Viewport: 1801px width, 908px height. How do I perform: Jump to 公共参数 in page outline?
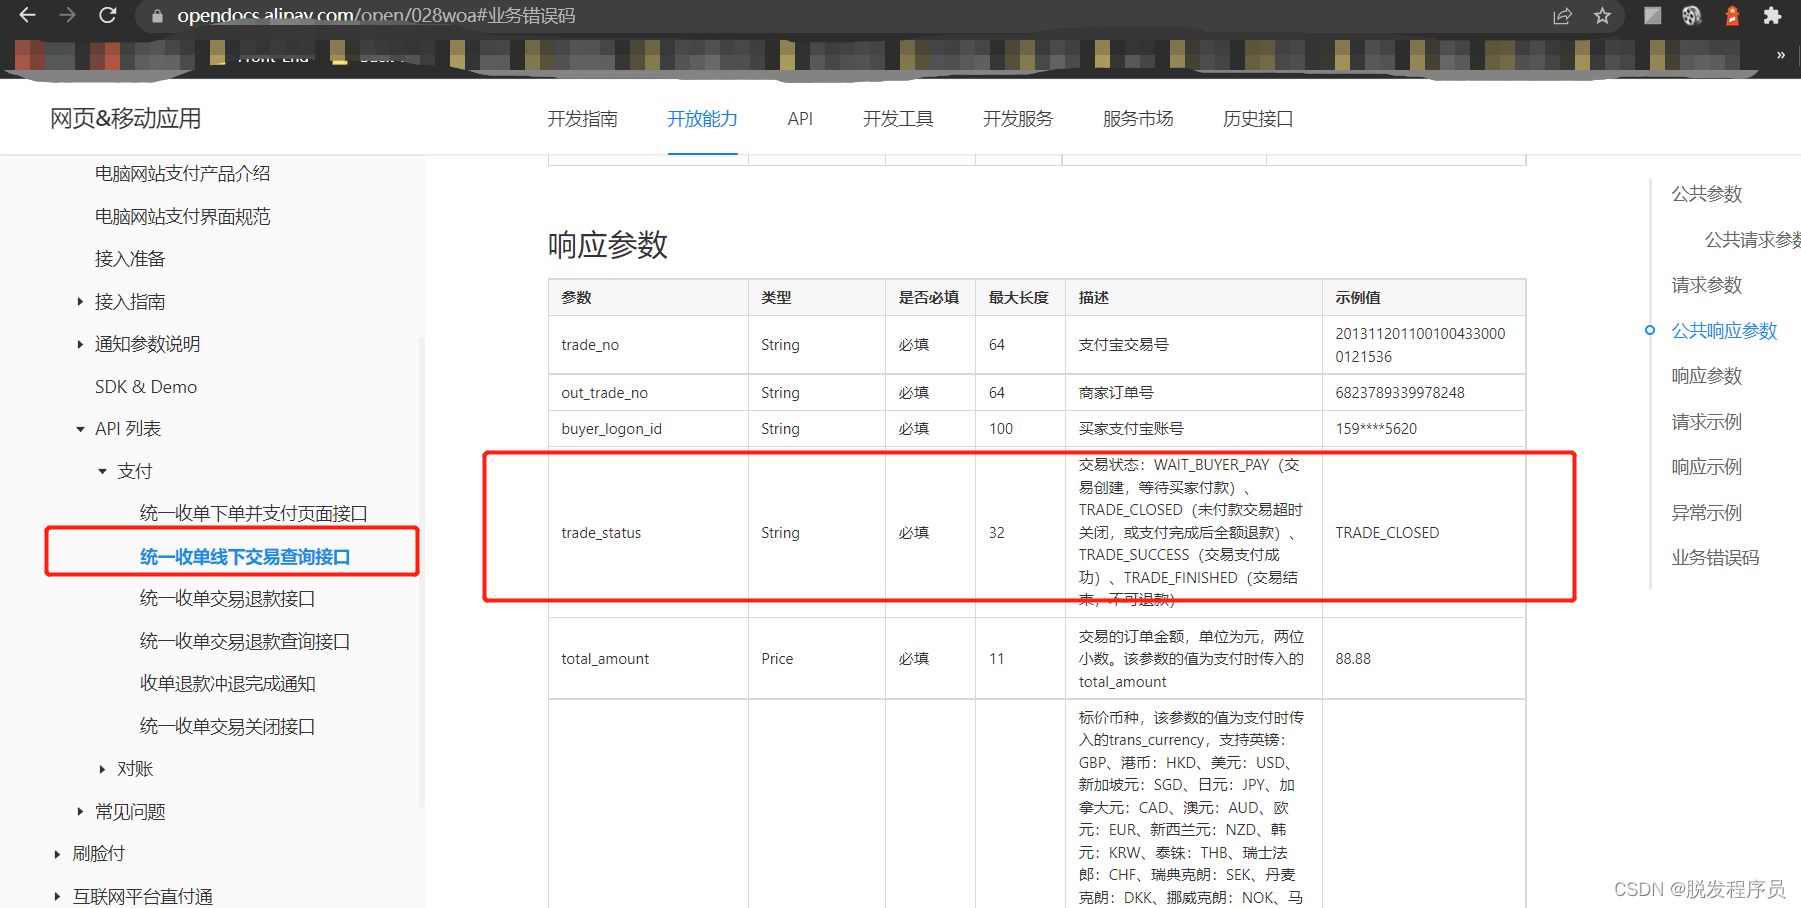pyautogui.click(x=1706, y=194)
